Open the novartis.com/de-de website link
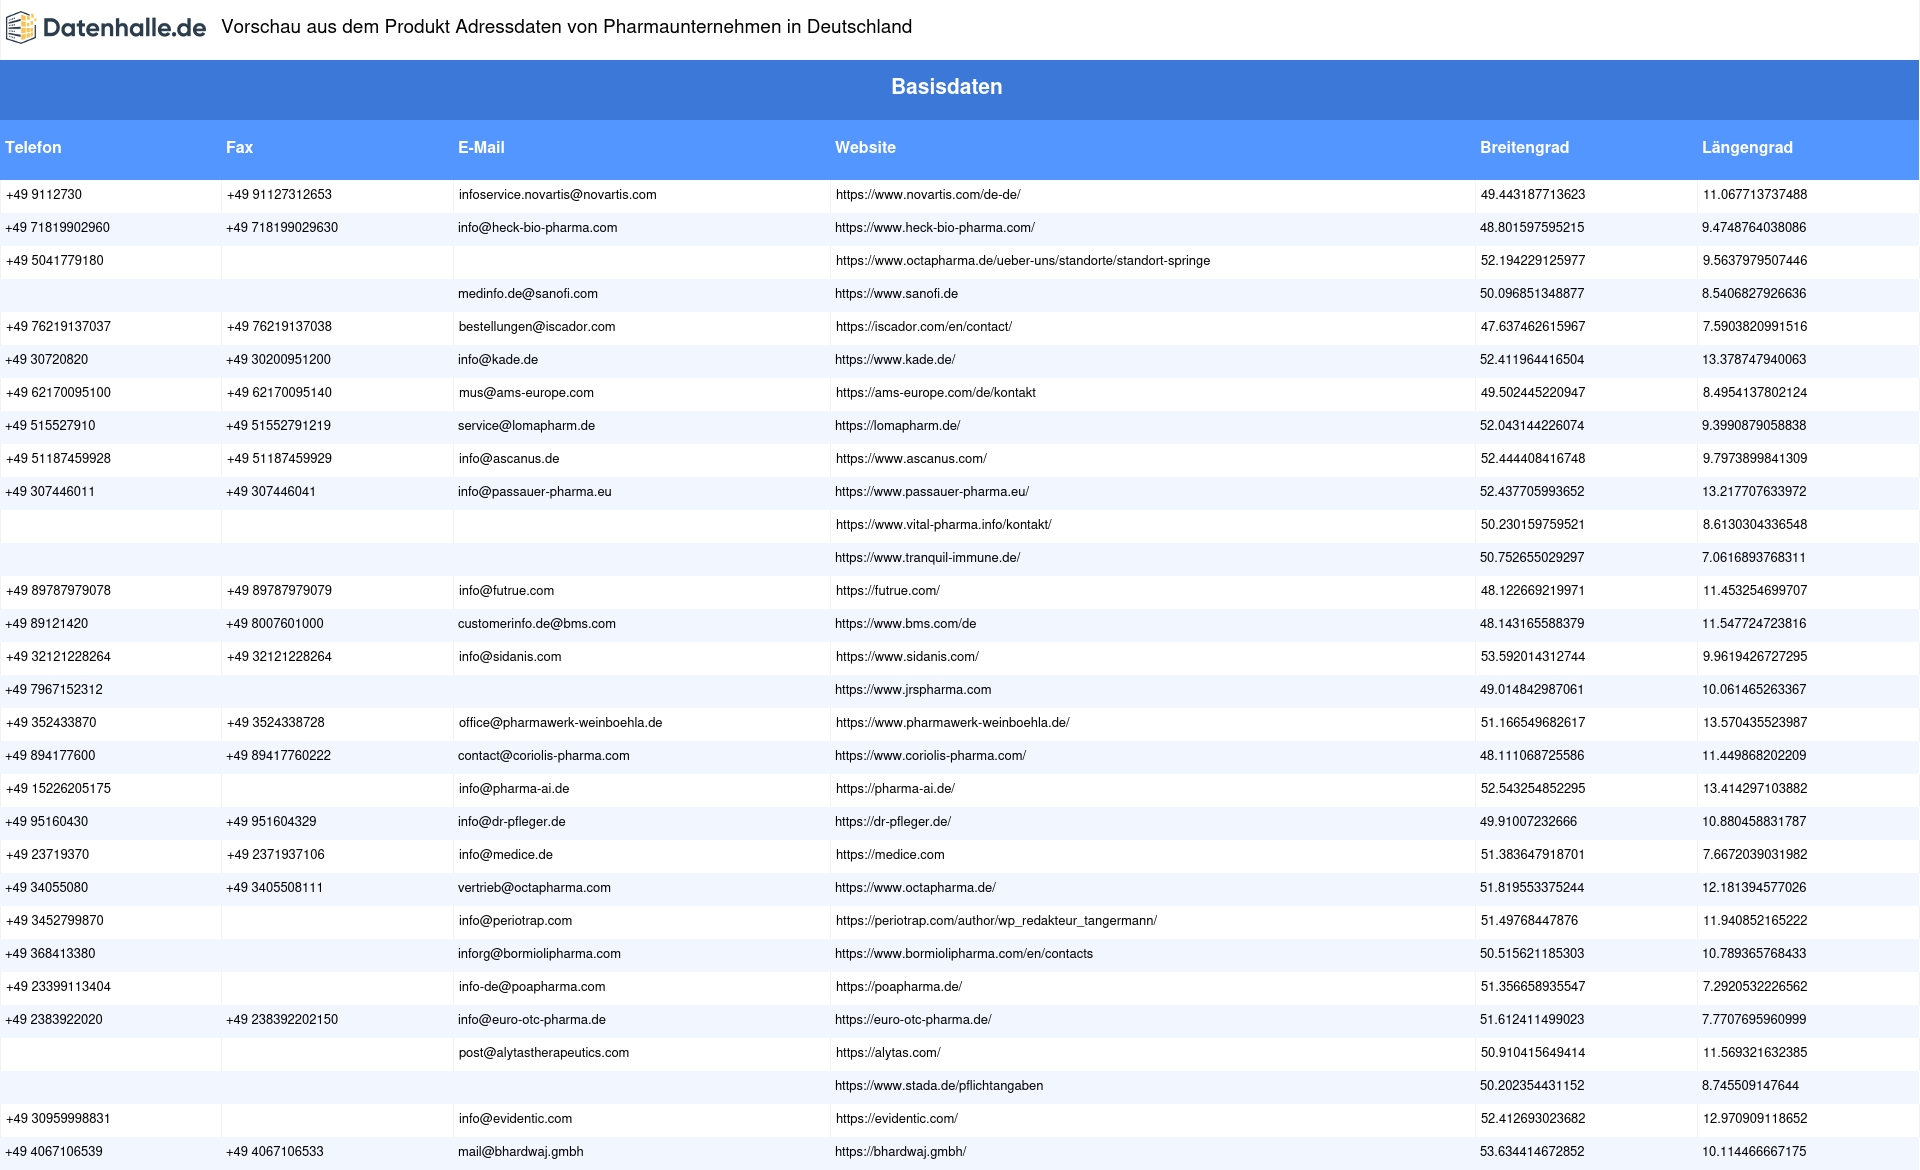This screenshot has height=1170, width=1920. [928, 195]
